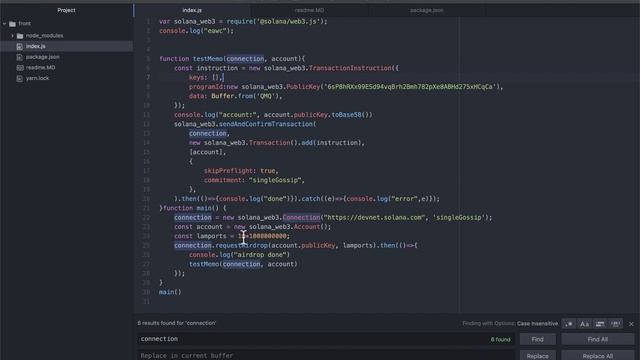
Task: Click 'sendAndConfirmTransaction' in the code
Action: point(266,124)
